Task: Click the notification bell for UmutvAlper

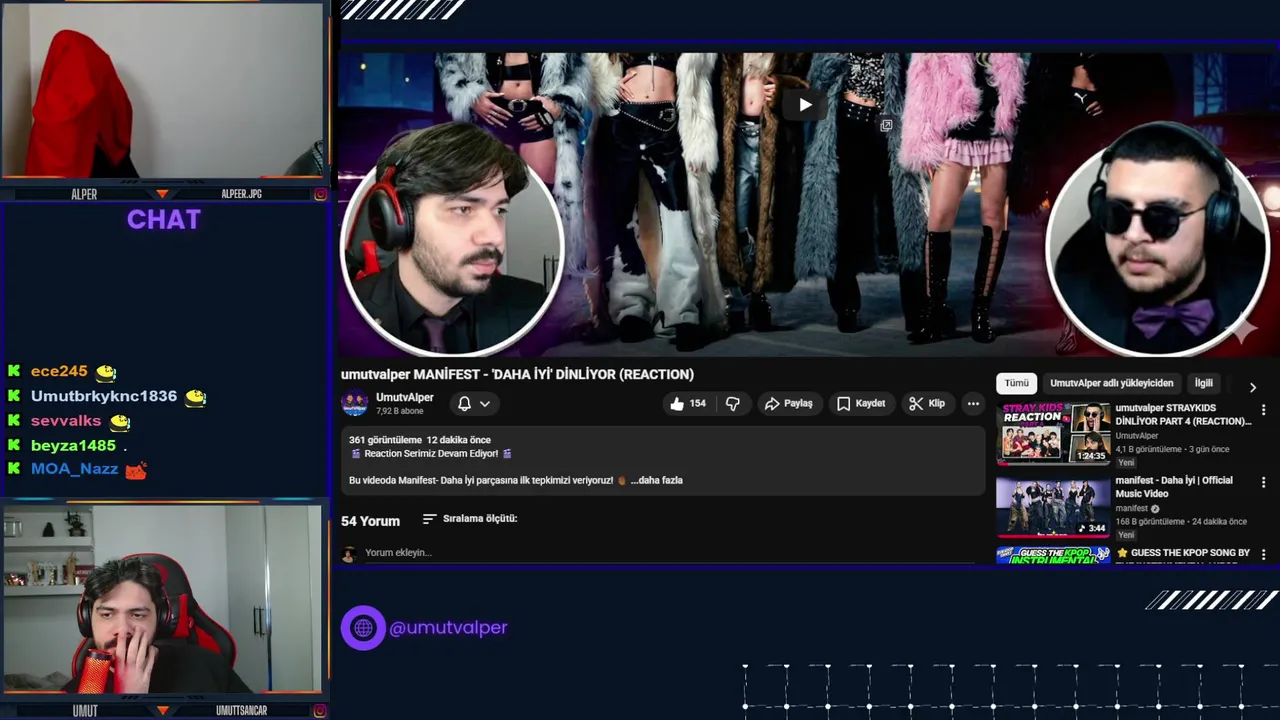Action: [x=464, y=403]
